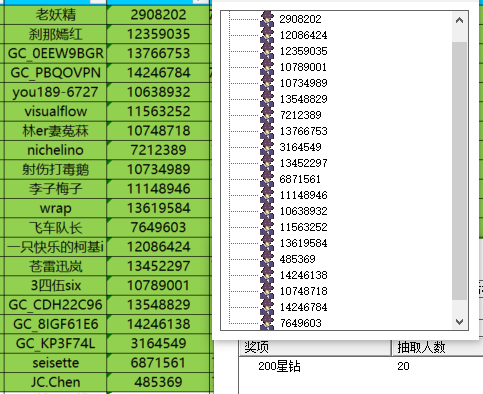
Task: Click the user icon next to 11148946 in the list
Action: tap(267, 195)
